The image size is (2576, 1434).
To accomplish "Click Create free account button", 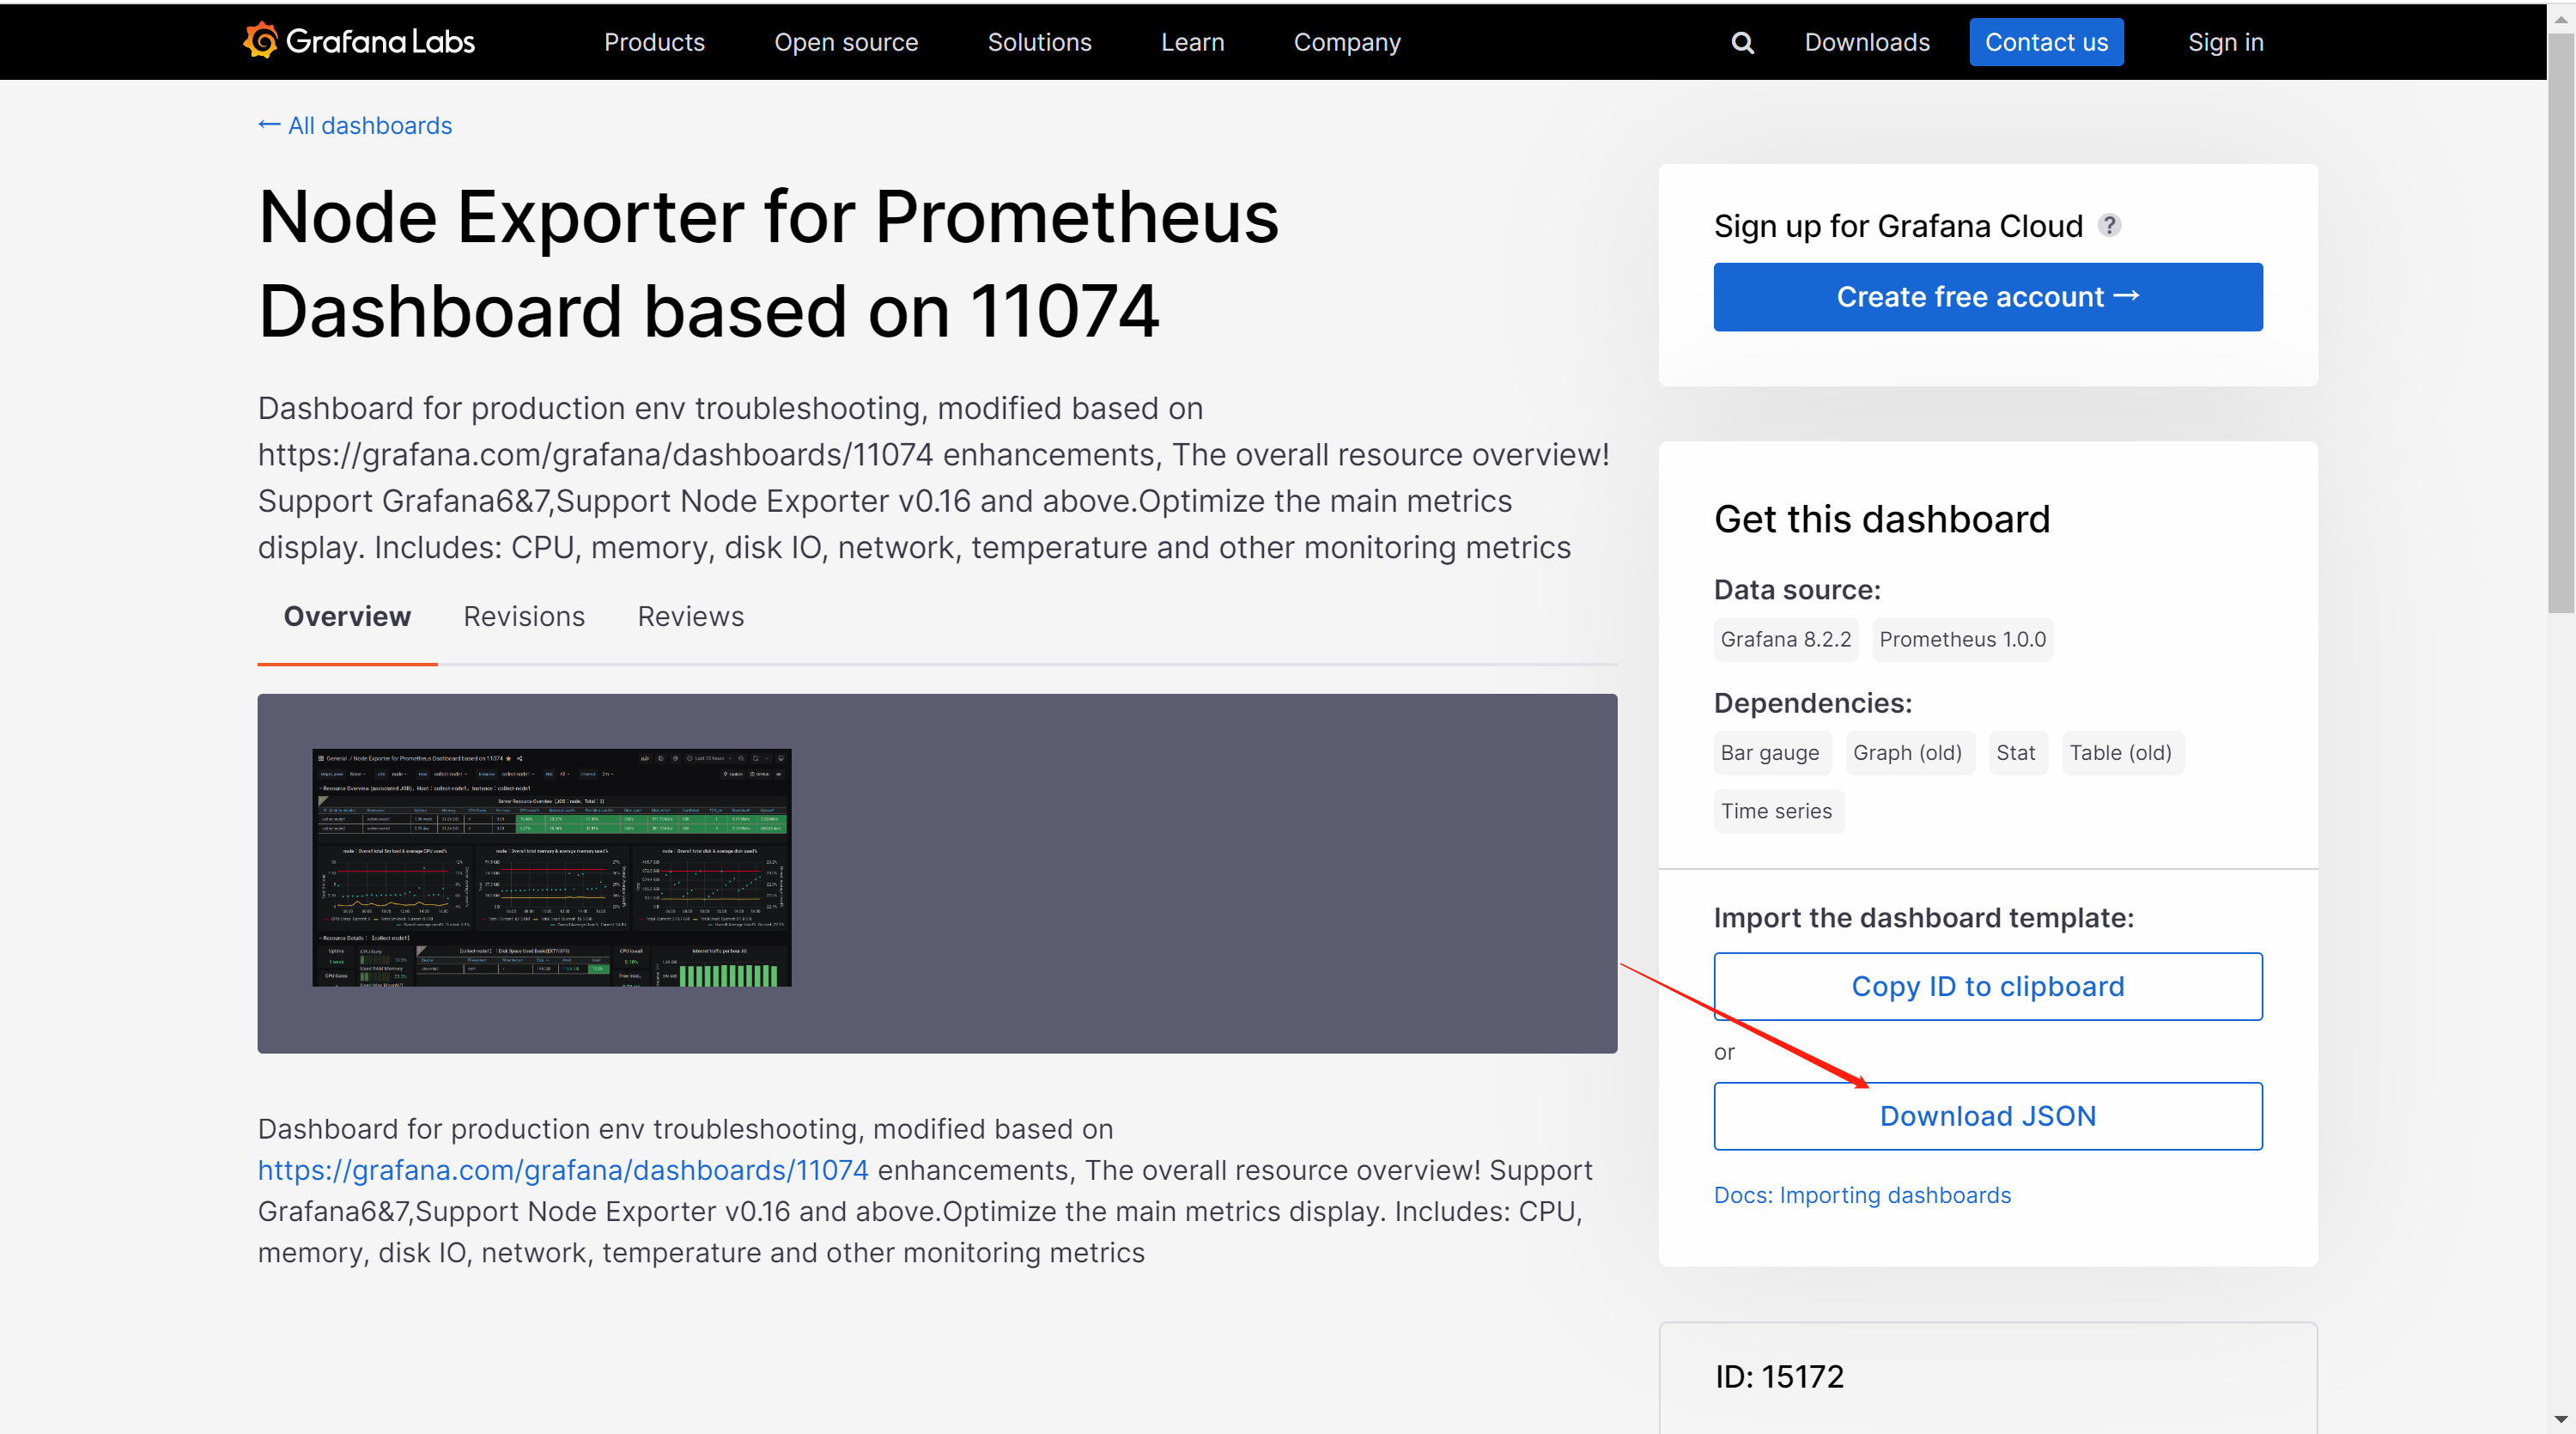I will pos(1987,297).
